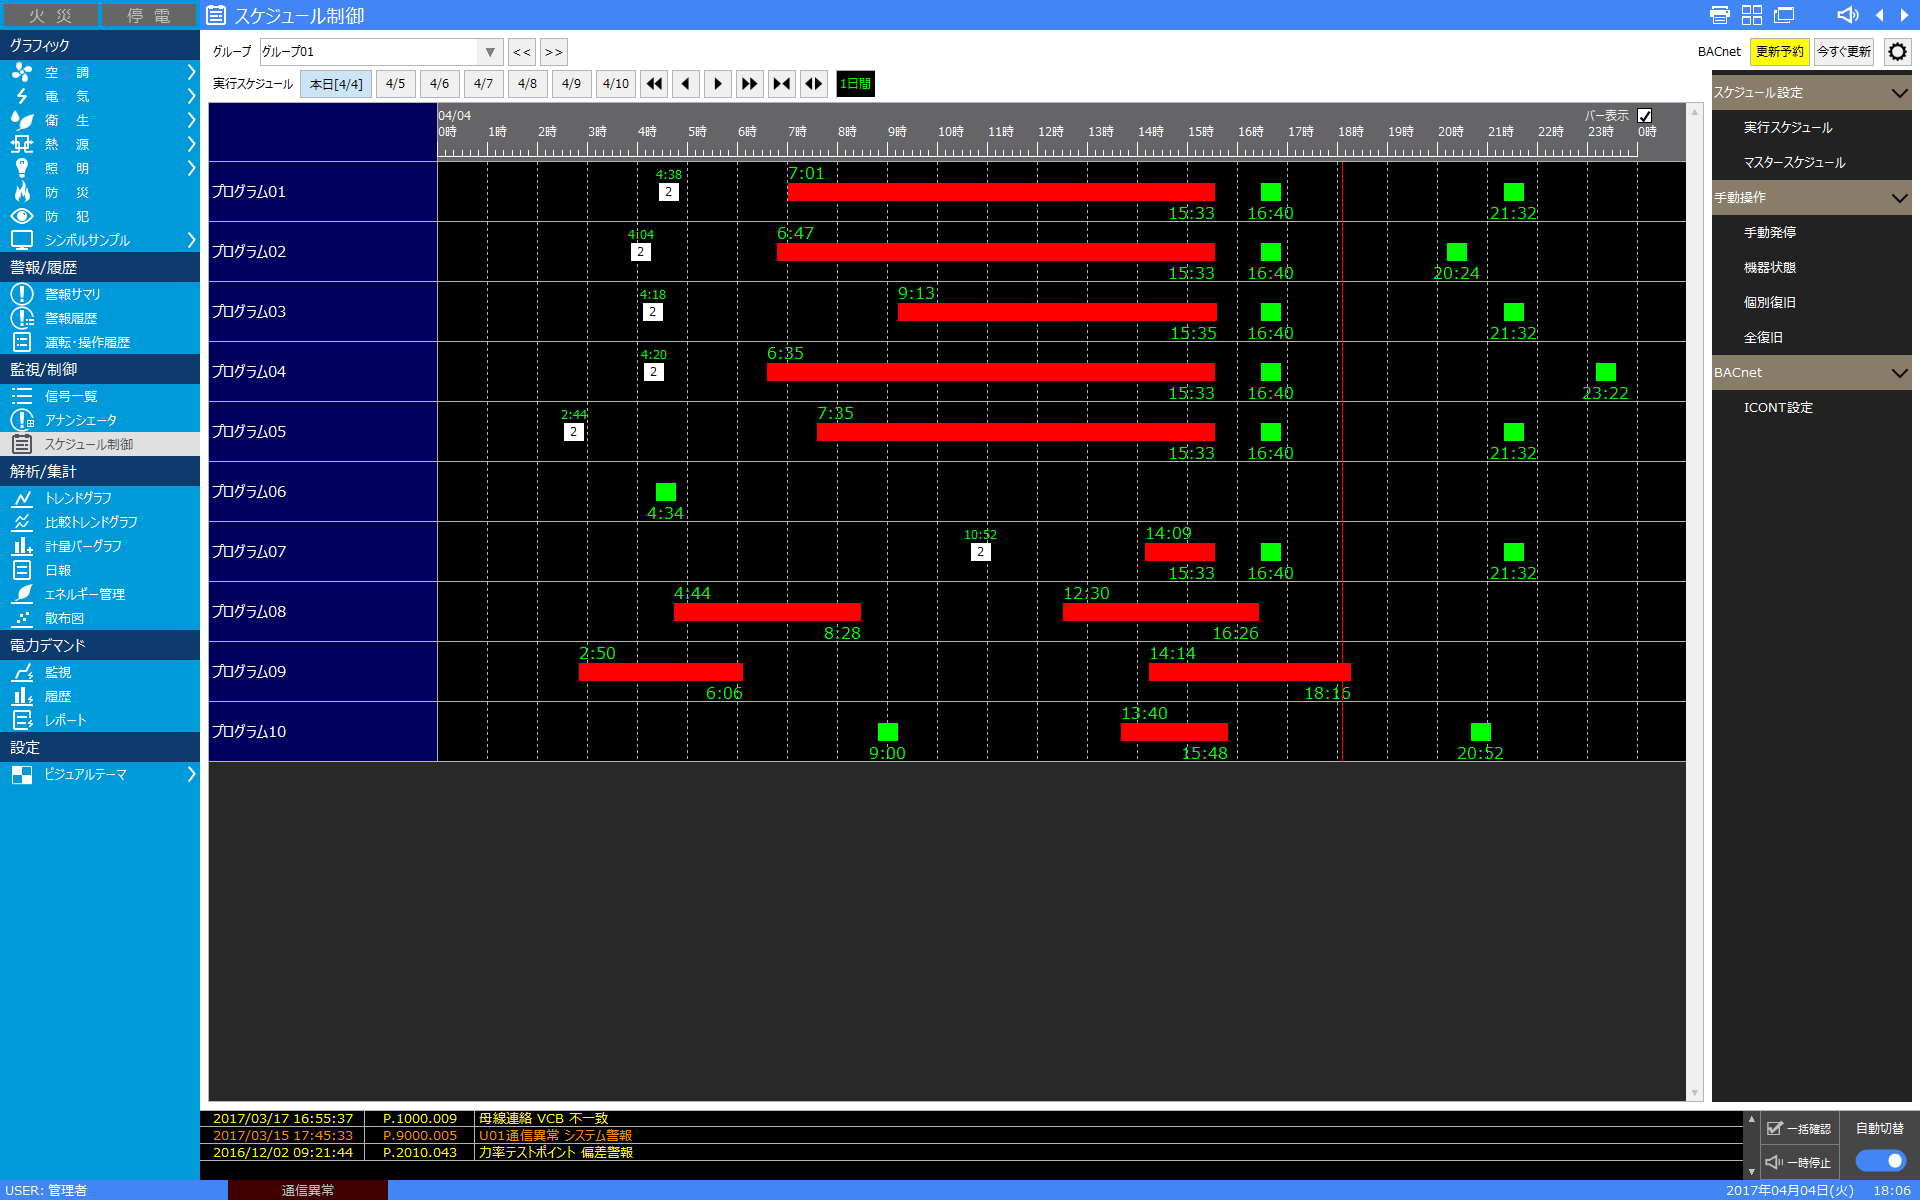Screen dimensions: 1920x1200
Task: Step forward one day with right arrow
Action: point(718,84)
